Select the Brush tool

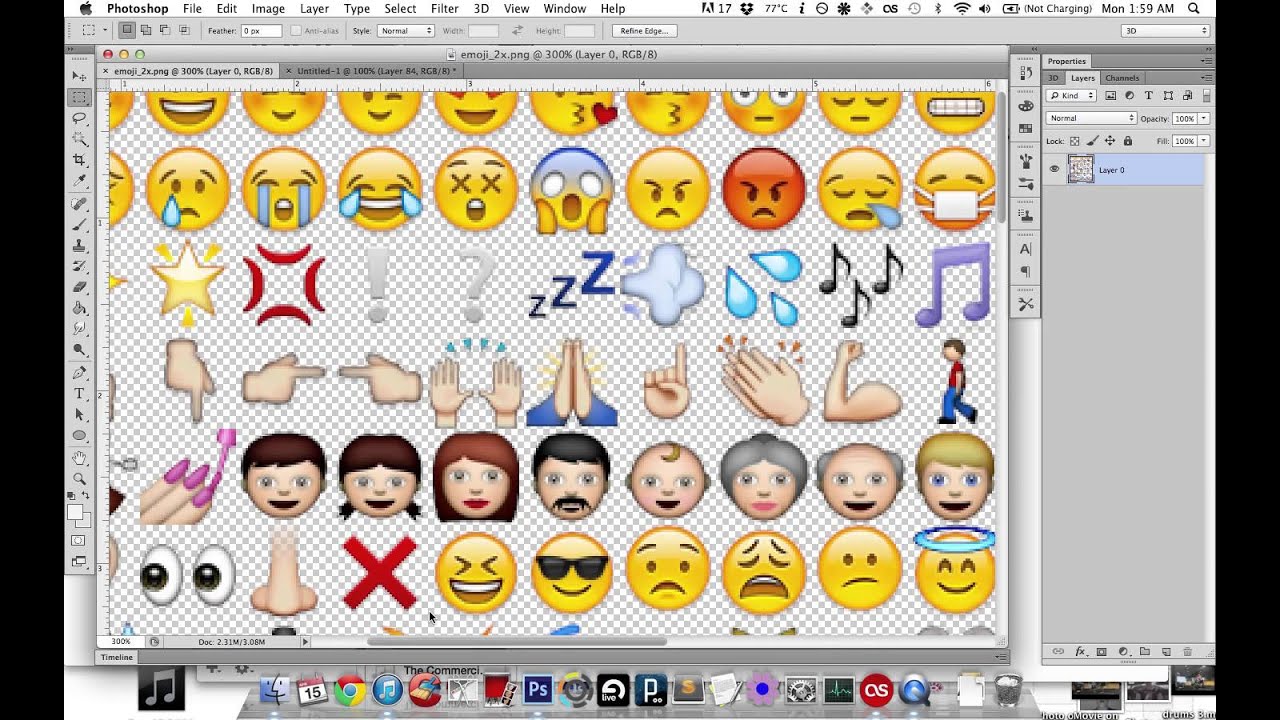click(79, 225)
